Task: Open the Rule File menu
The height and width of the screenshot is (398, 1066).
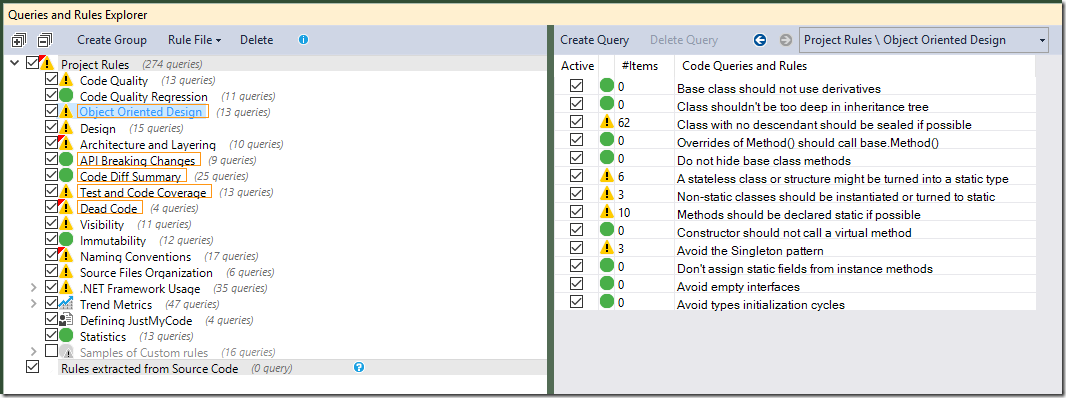Action: 194,40
